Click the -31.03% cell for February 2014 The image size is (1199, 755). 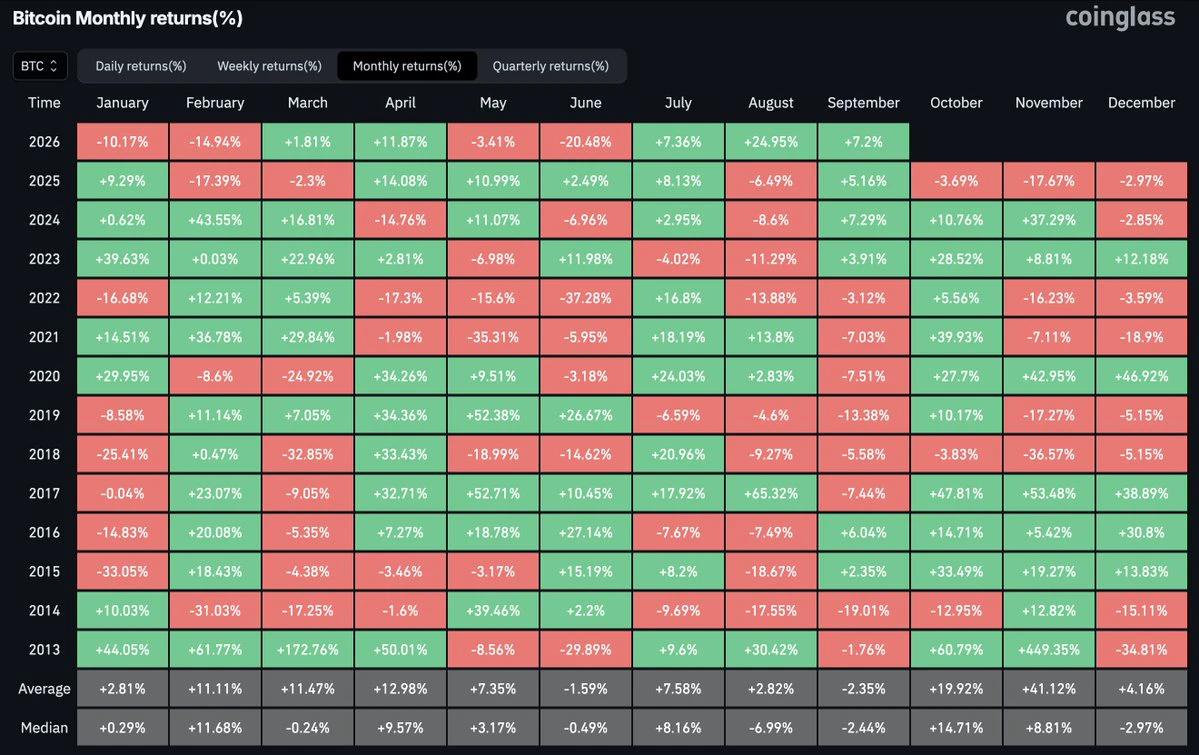click(215, 610)
